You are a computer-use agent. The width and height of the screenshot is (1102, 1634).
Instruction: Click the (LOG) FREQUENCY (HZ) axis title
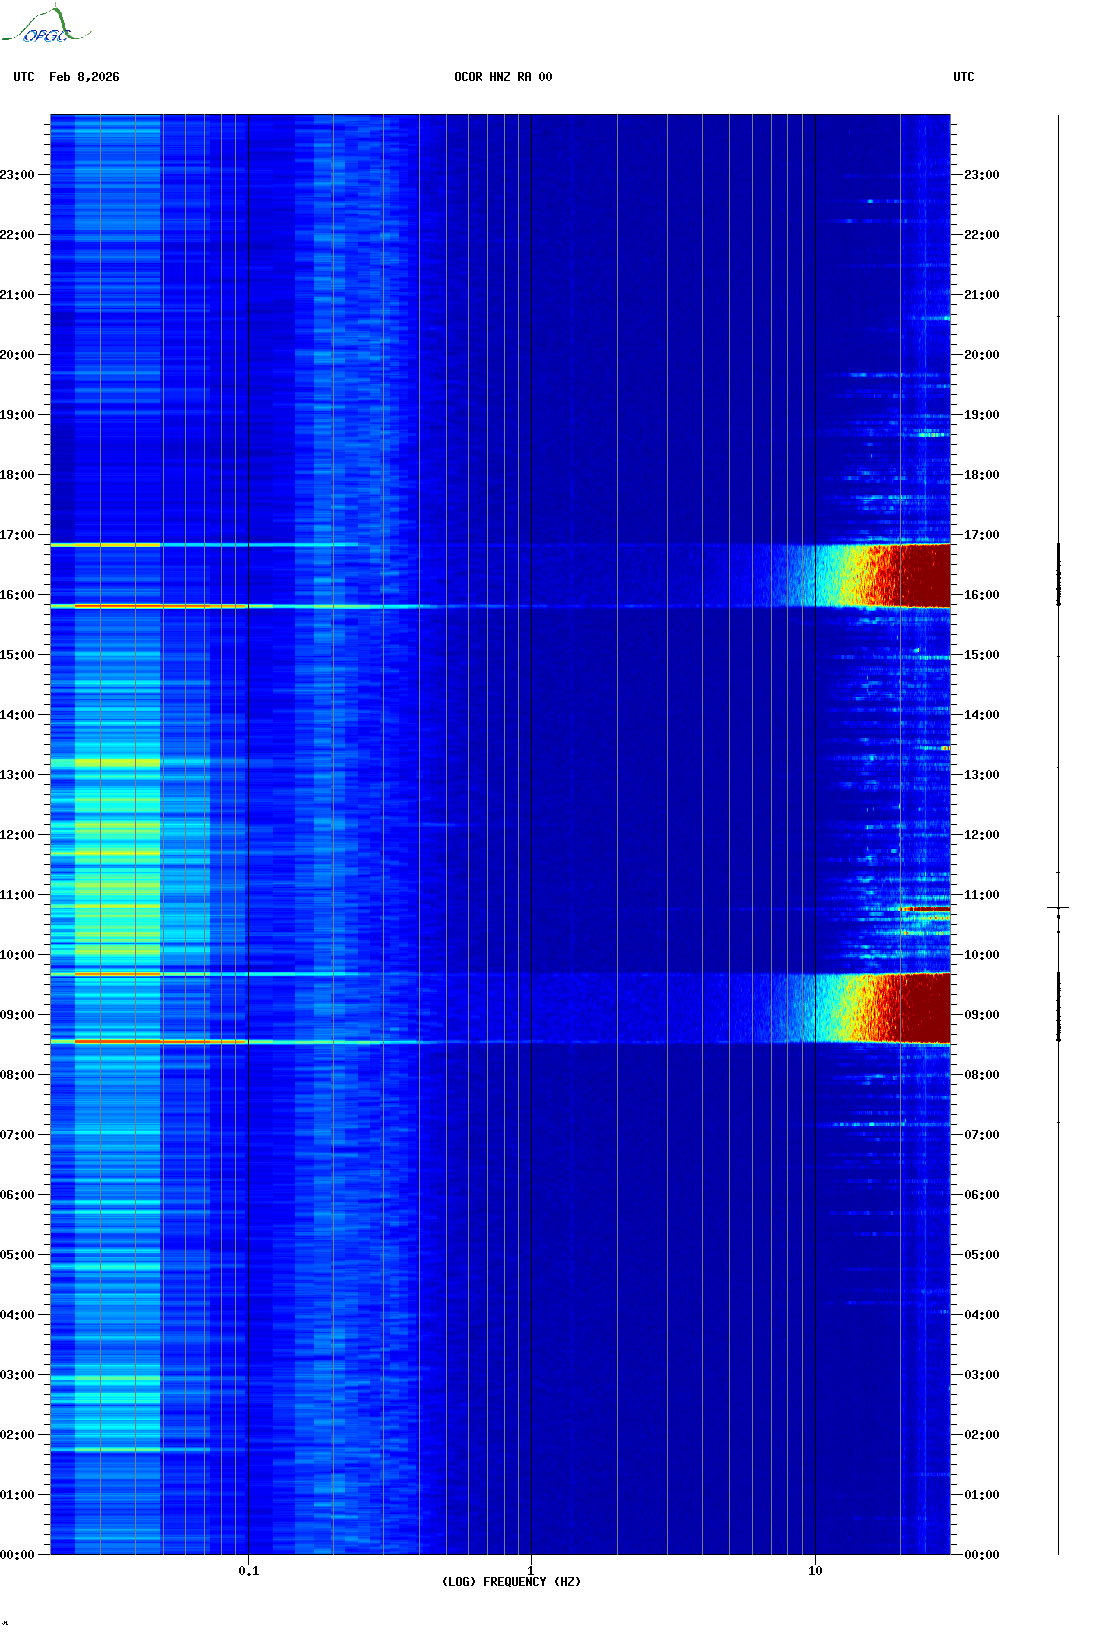click(511, 1582)
